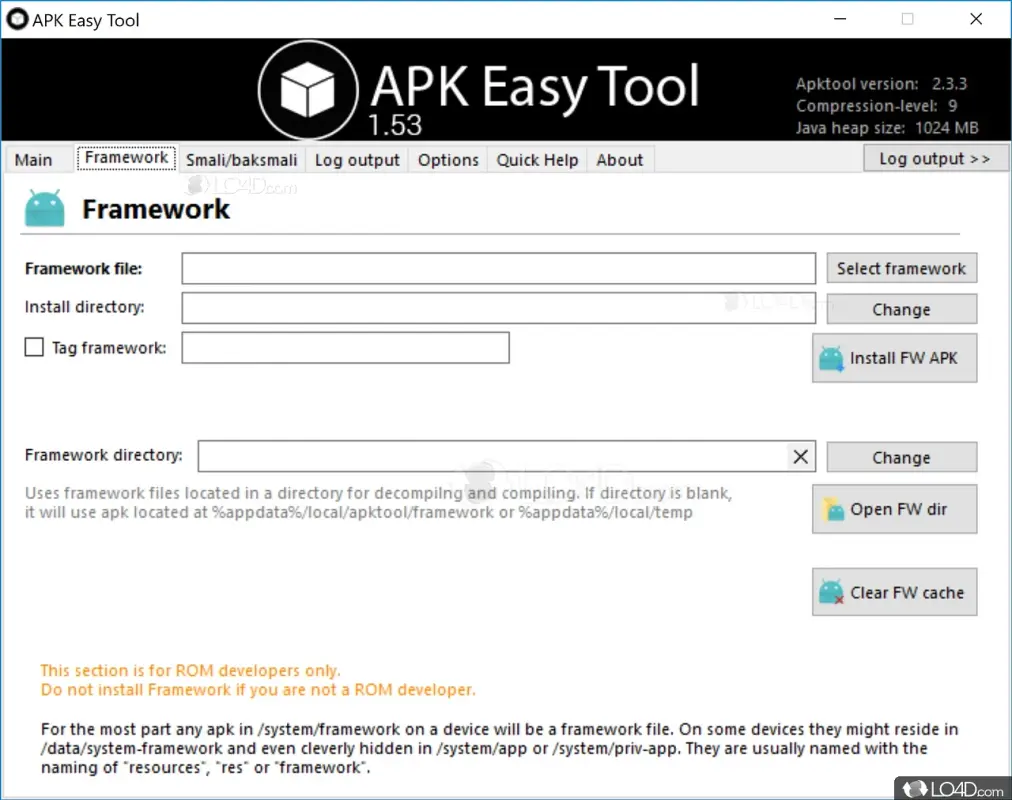Open the About tab
Viewport: 1012px width, 800px height.
point(620,160)
